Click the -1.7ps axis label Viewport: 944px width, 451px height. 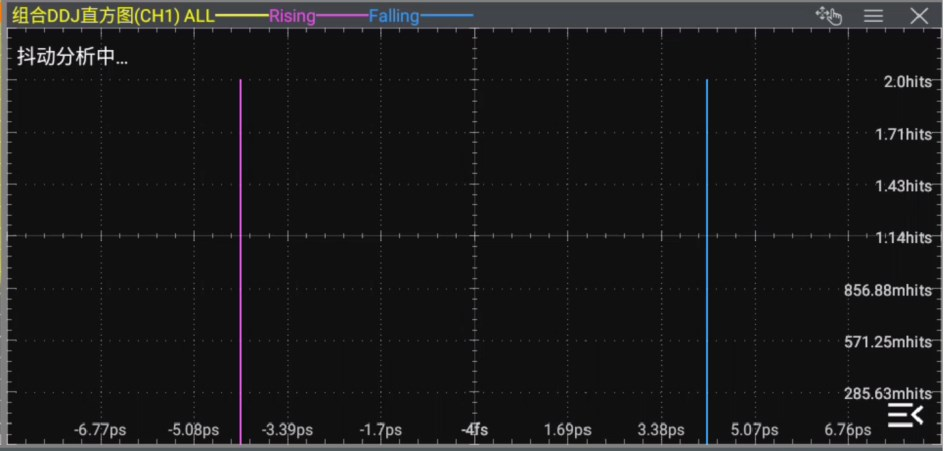pos(380,430)
